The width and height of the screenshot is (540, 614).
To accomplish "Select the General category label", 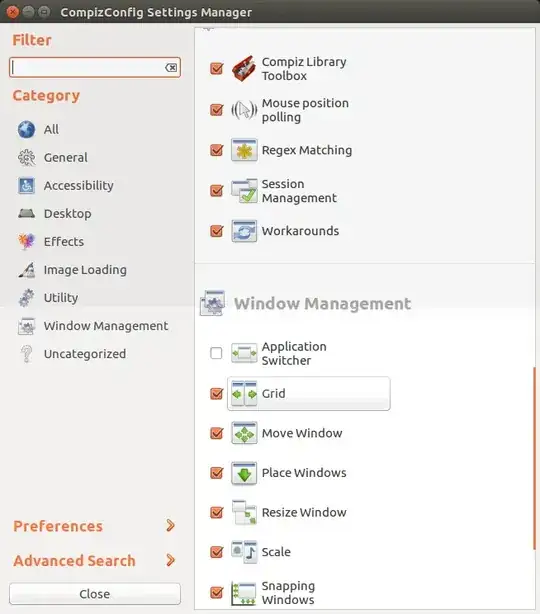I will pos(66,157).
